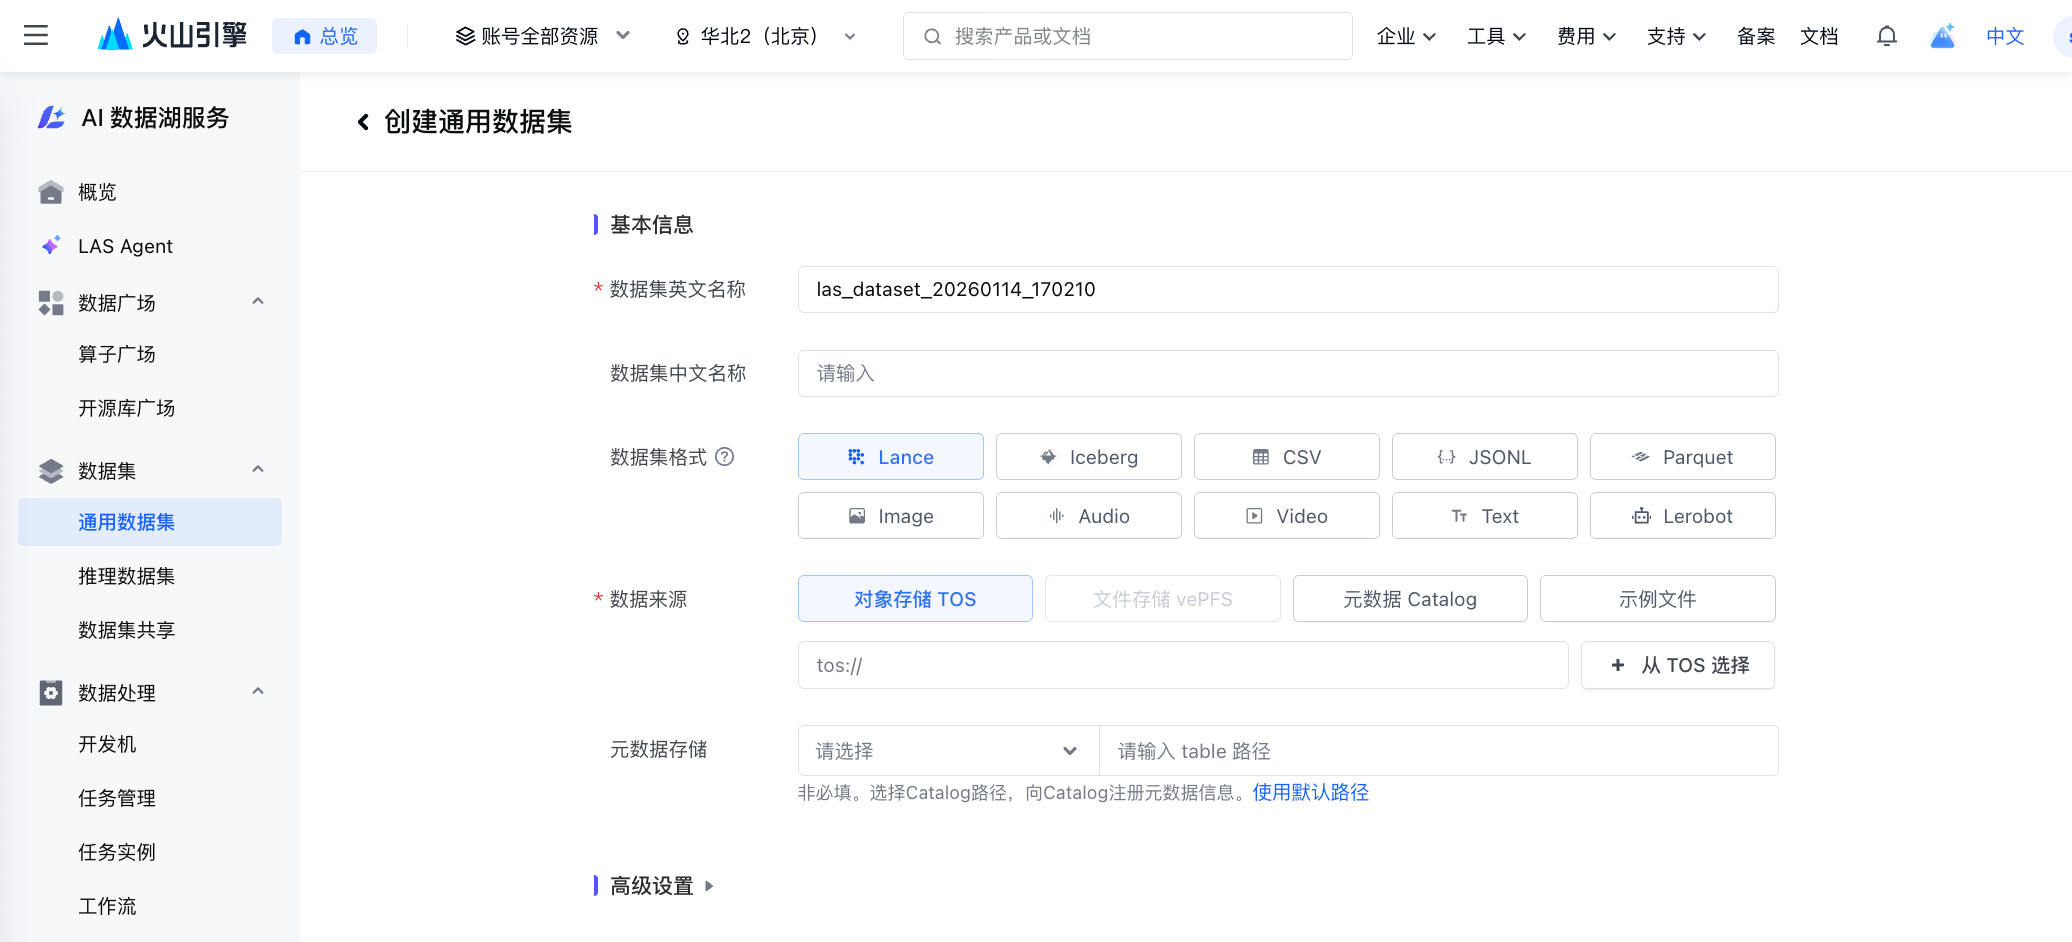Click the 使用默认路径 link
Image resolution: width=2072 pixels, height=942 pixels.
(x=1310, y=793)
